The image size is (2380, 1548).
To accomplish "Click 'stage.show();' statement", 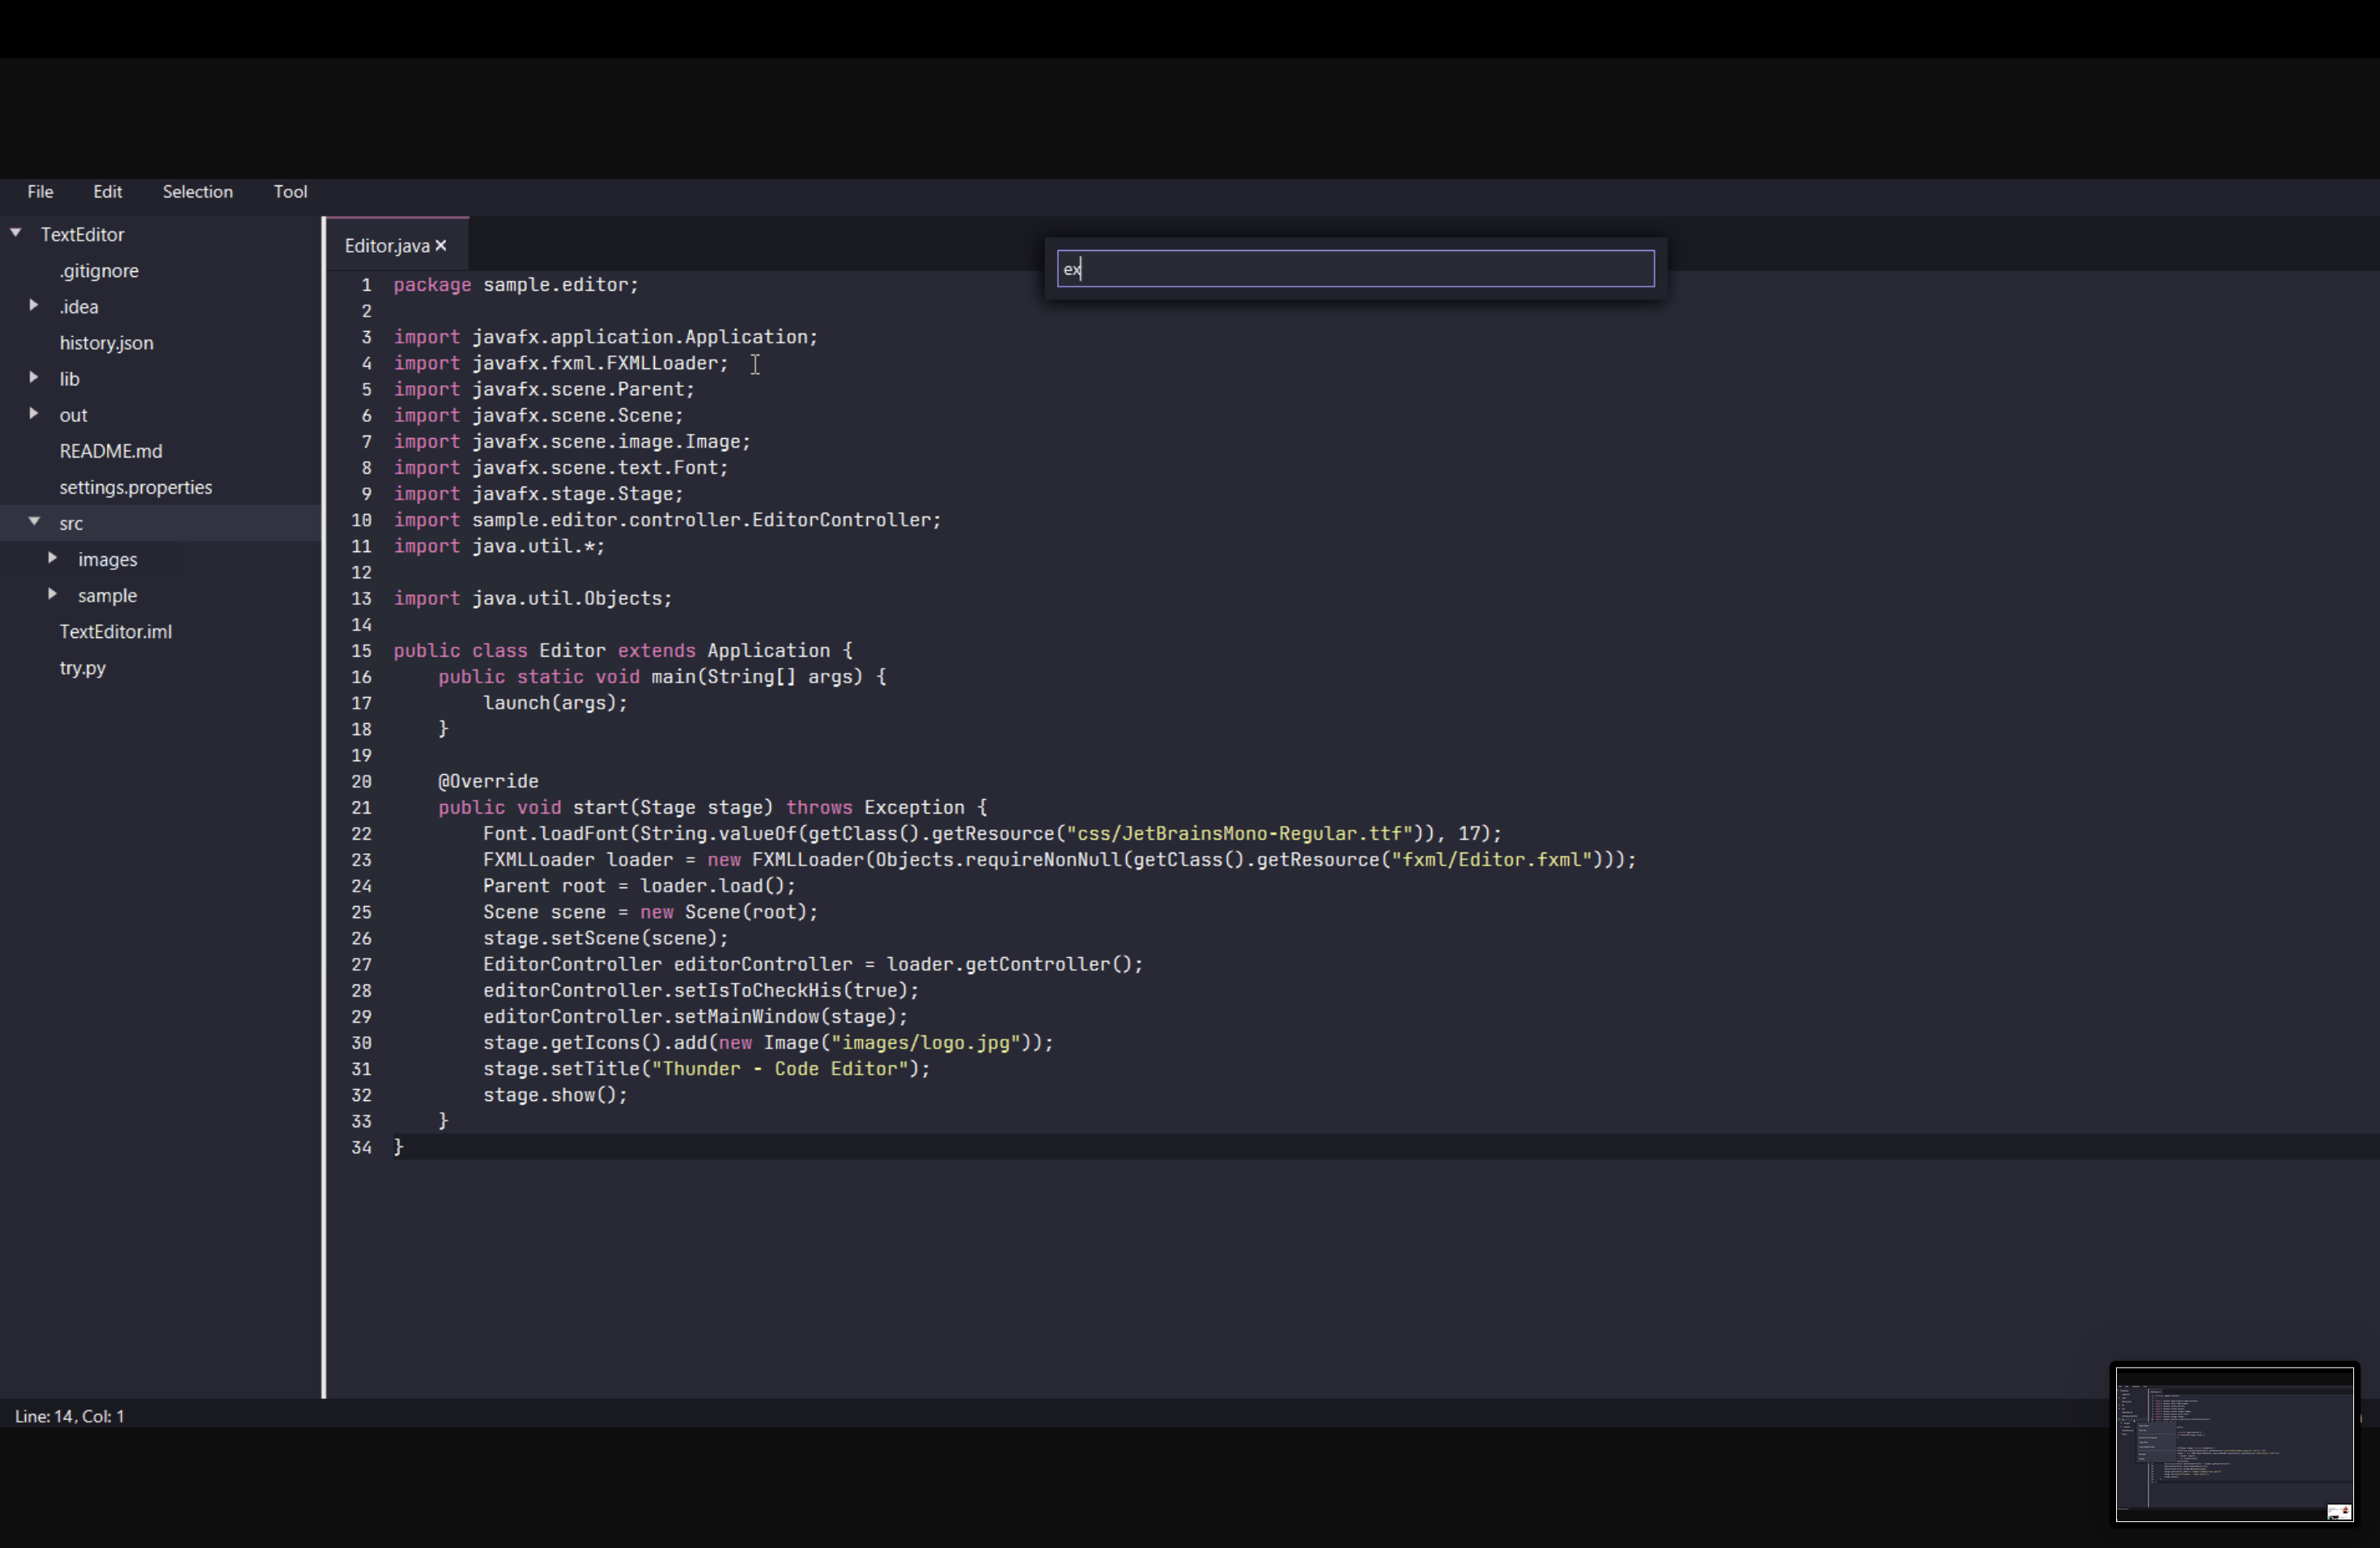I will tap(555, 1095).
